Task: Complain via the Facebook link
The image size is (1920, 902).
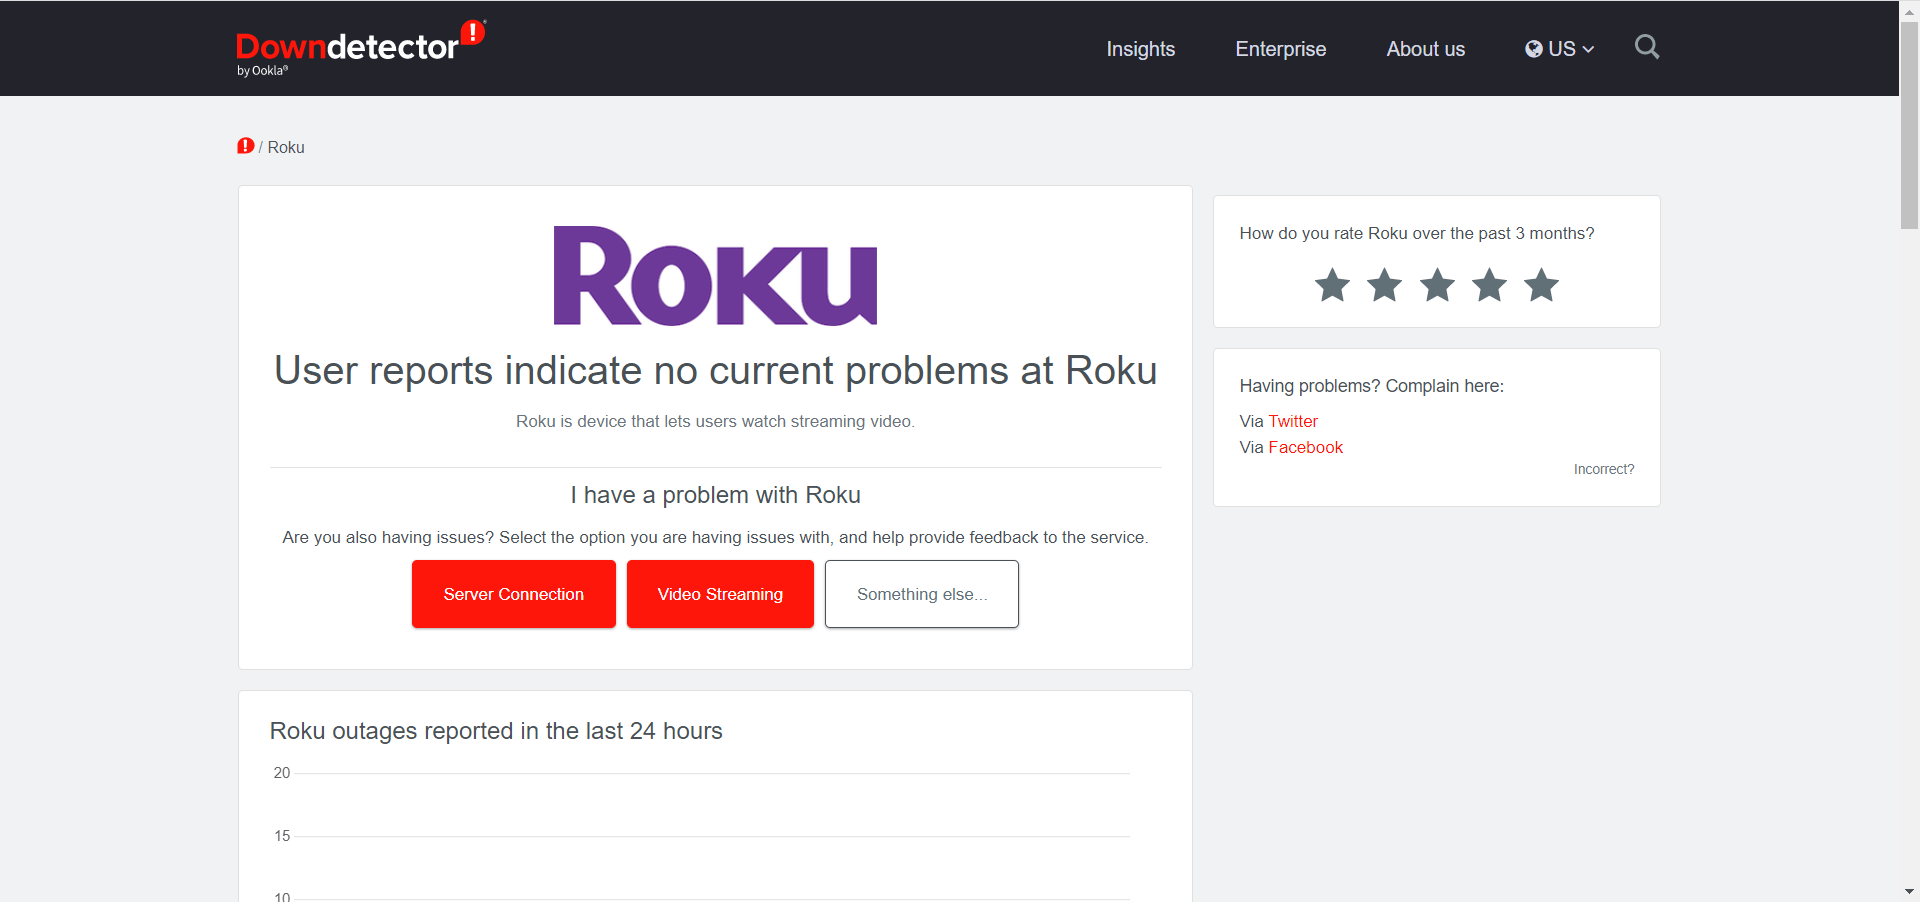Action: (1305, 447)
